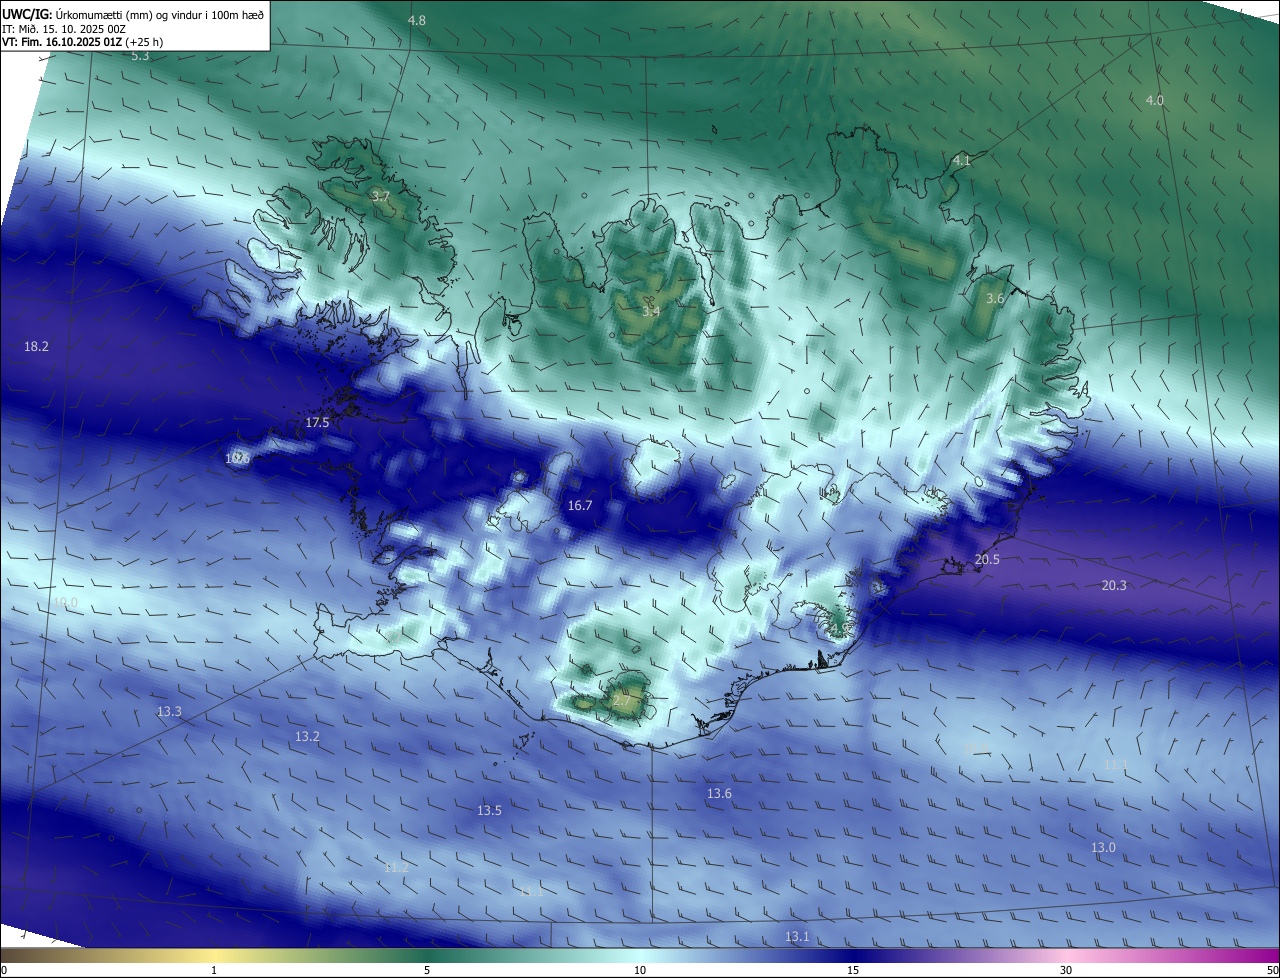
Task: Click the 13.5 value on the map
Action: 489,810
